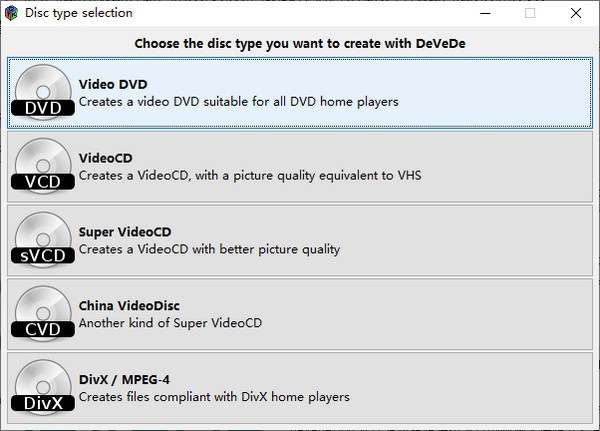600x431 pixels.
Task: Click the 'Choose the disc type' heading
Action: [300, 44]
